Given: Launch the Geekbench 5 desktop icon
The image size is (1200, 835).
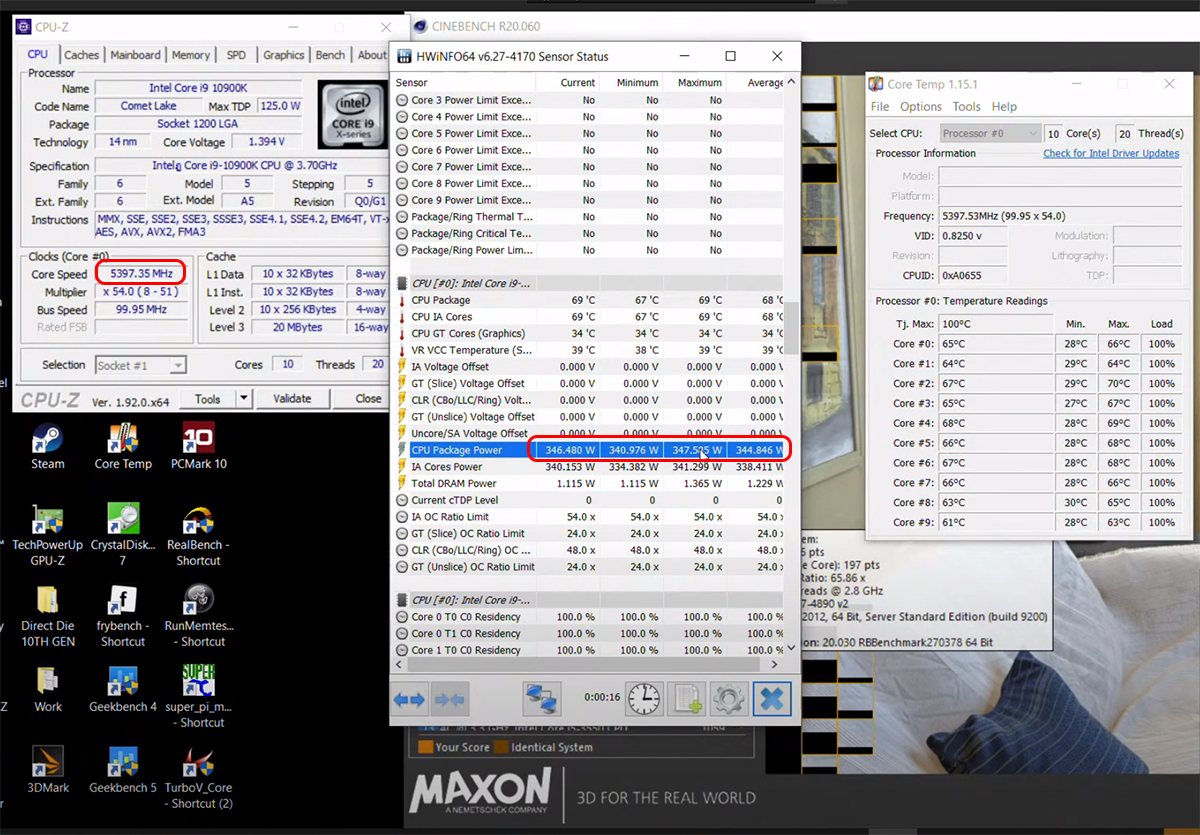Looking at the screenshot, I should (x=123, y=770).
